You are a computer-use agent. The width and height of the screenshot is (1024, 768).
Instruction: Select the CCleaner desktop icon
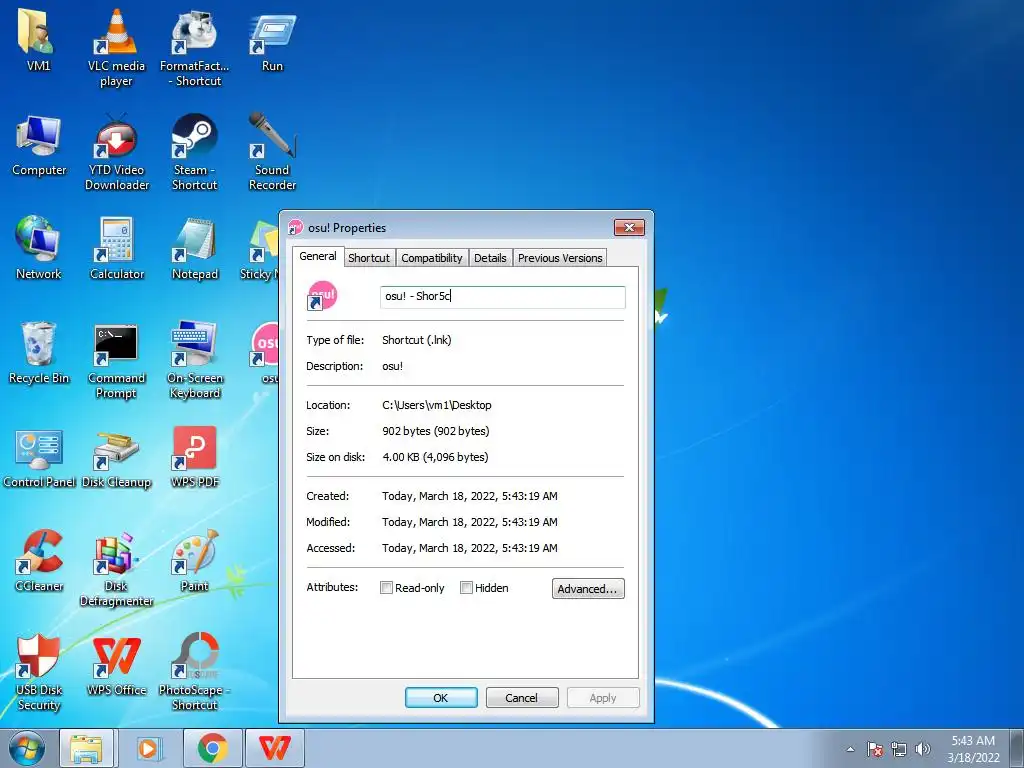[x=39, y=560]
